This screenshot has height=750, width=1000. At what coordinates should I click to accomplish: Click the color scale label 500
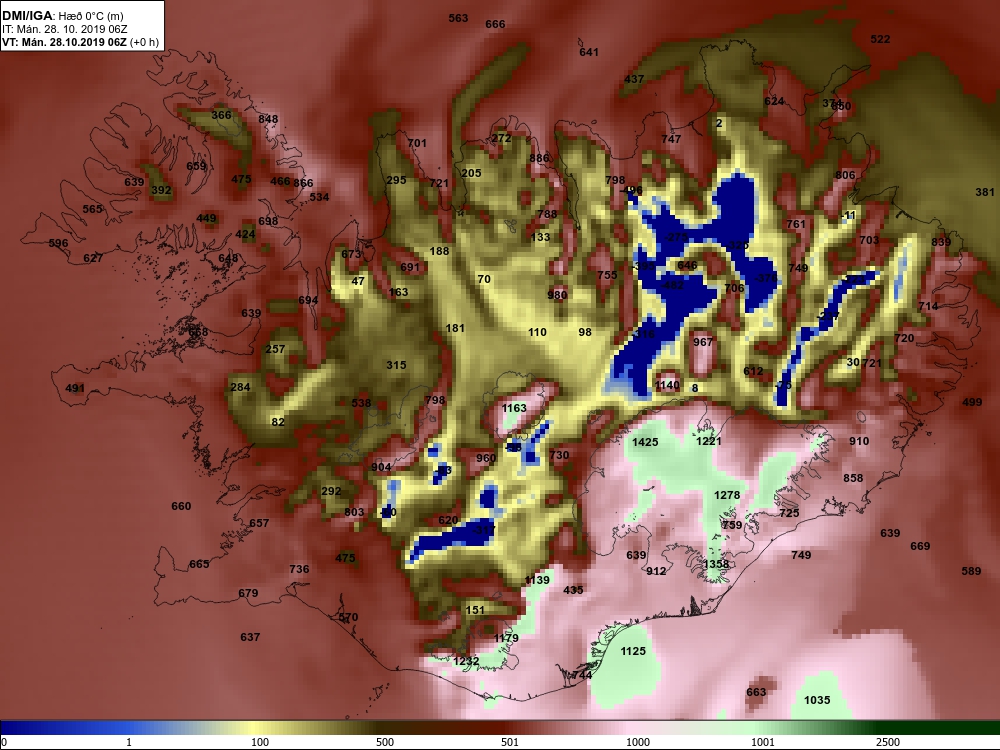385,742
